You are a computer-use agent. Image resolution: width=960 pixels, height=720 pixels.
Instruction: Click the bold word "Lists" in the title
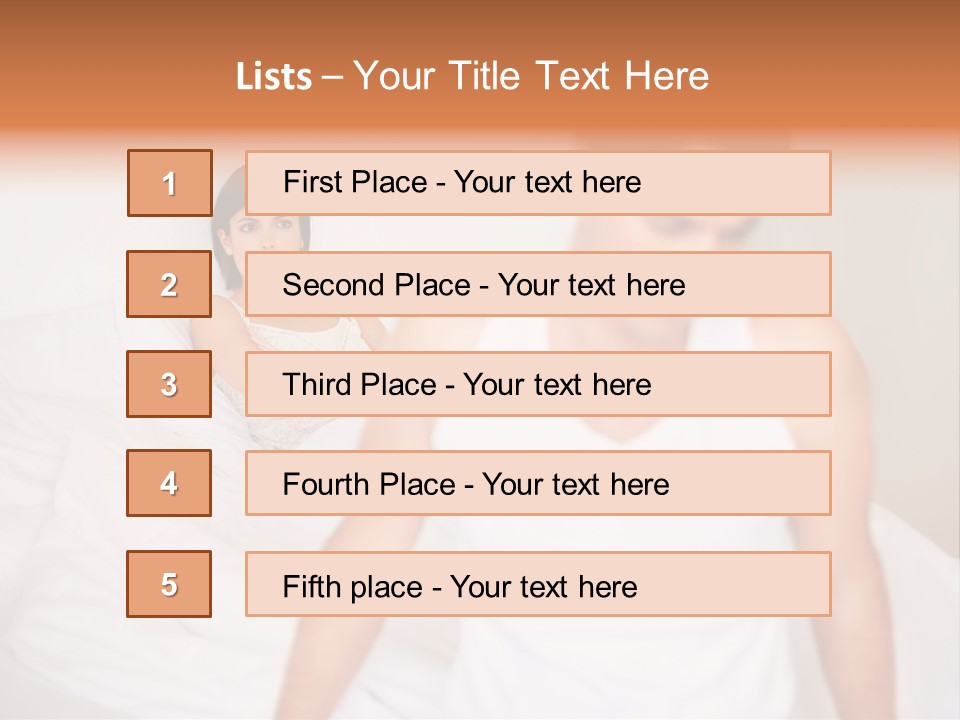click(273, 77)
